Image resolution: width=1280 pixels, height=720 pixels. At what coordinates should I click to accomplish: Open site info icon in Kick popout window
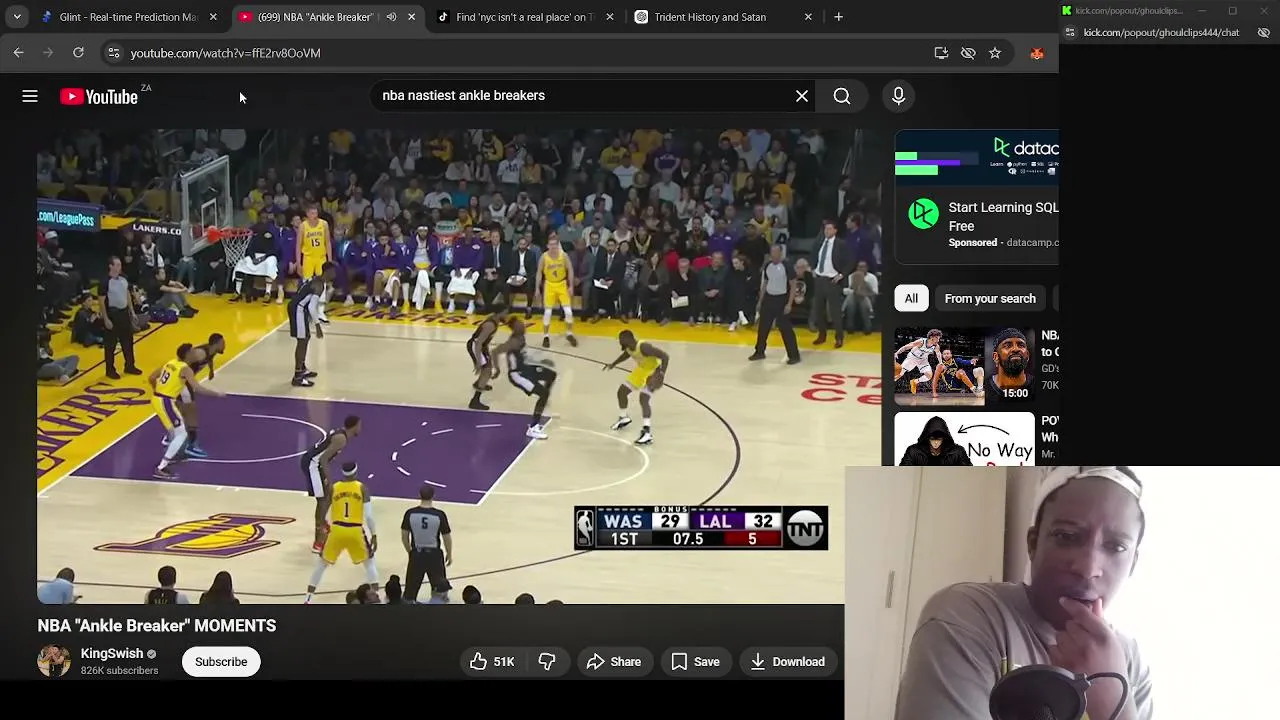[1070, 33]
